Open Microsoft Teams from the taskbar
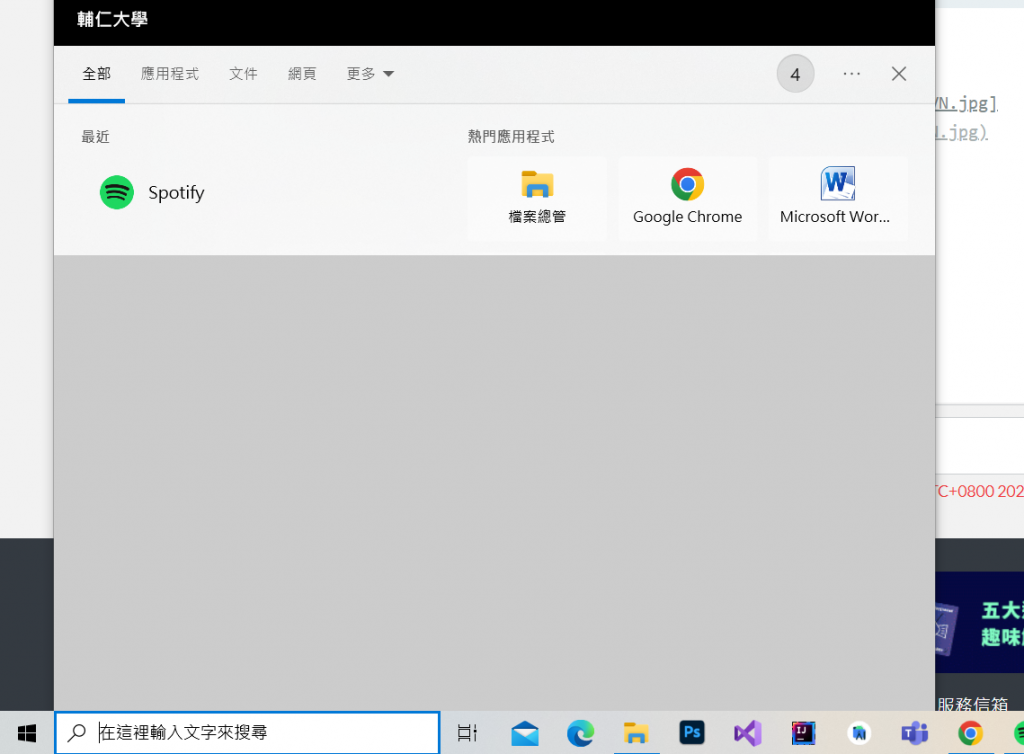1024x754 pixels. (x=915, y=734)
